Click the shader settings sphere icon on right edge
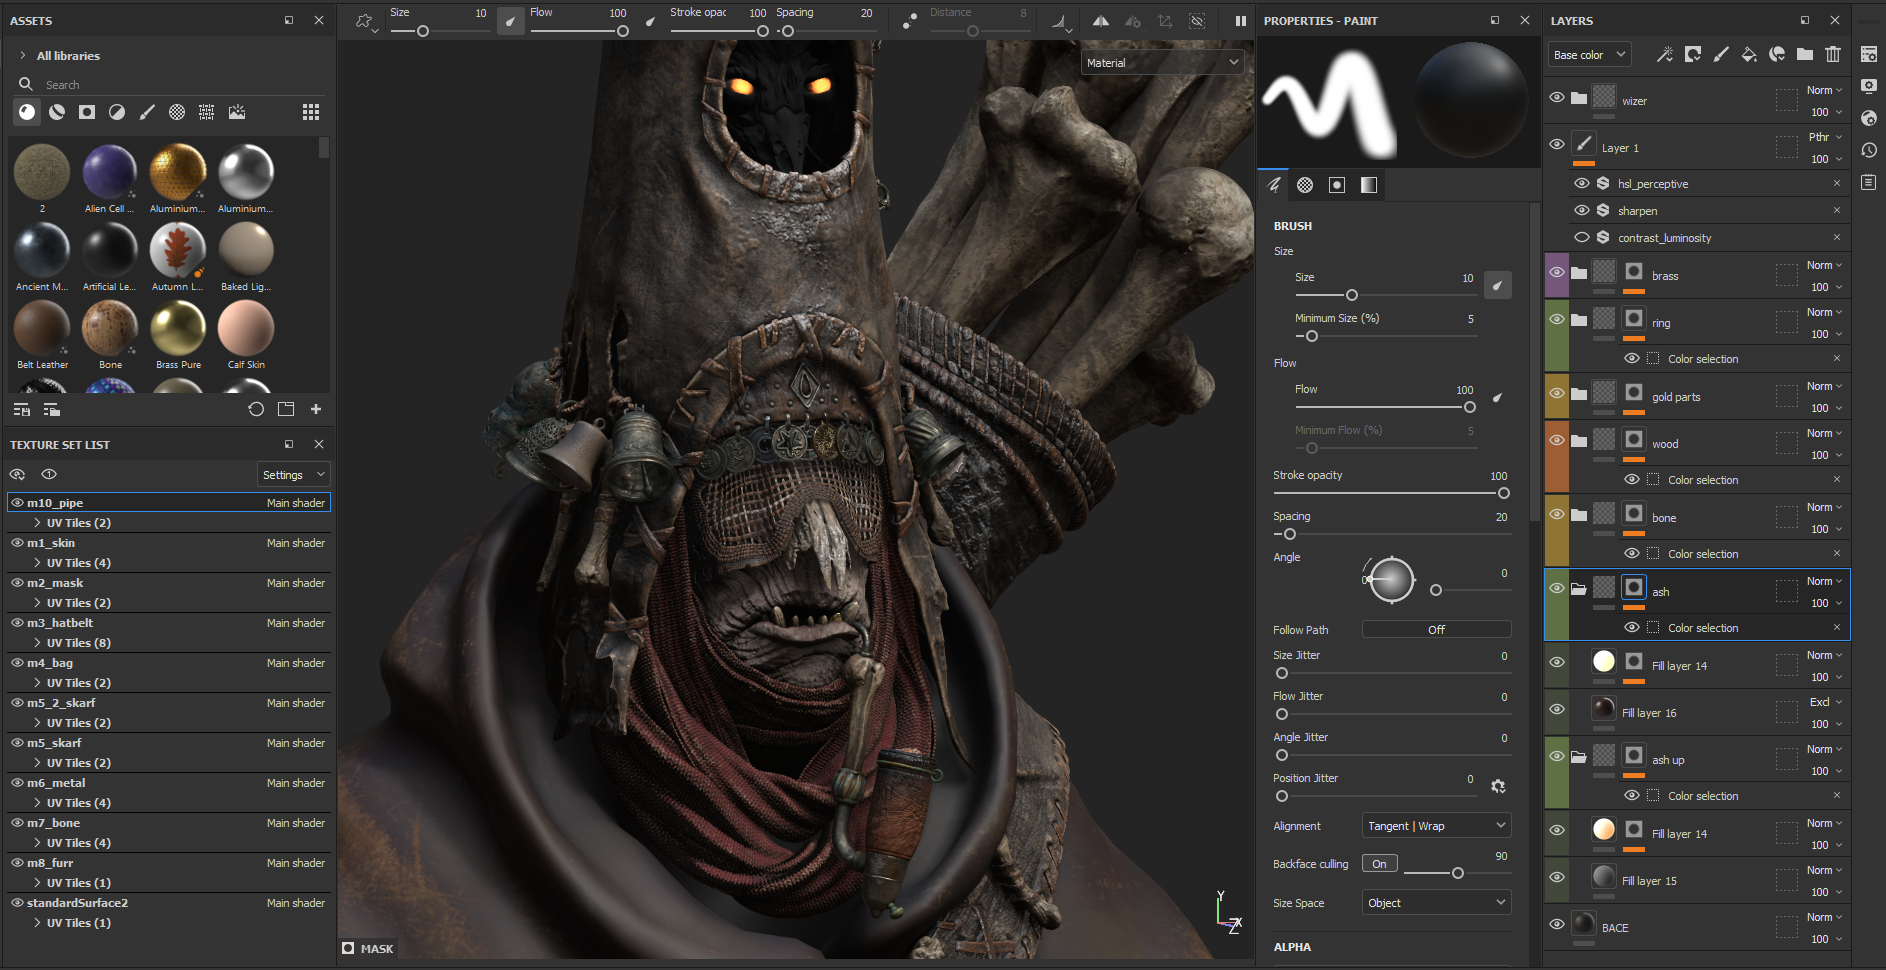1886x970 pixels. pos(1869,117)
